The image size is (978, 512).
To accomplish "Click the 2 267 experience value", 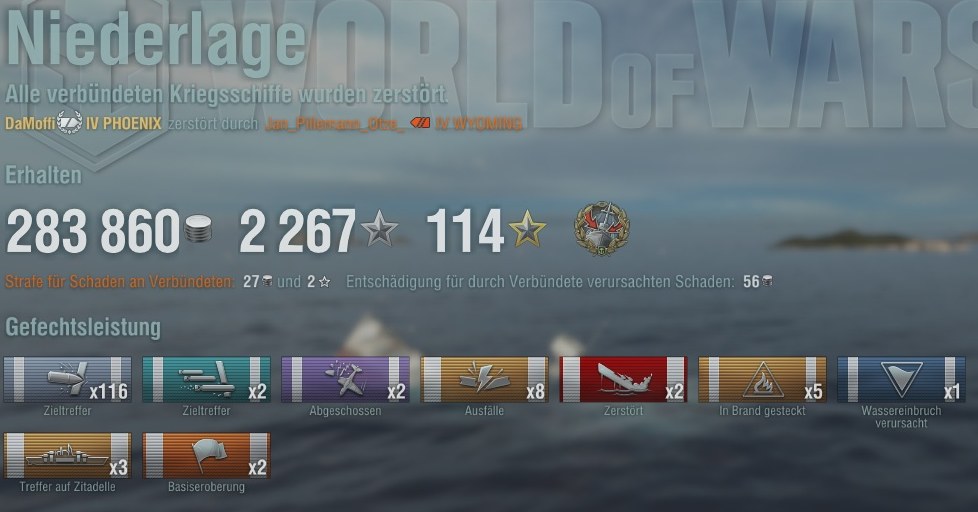I will (298, 231).
